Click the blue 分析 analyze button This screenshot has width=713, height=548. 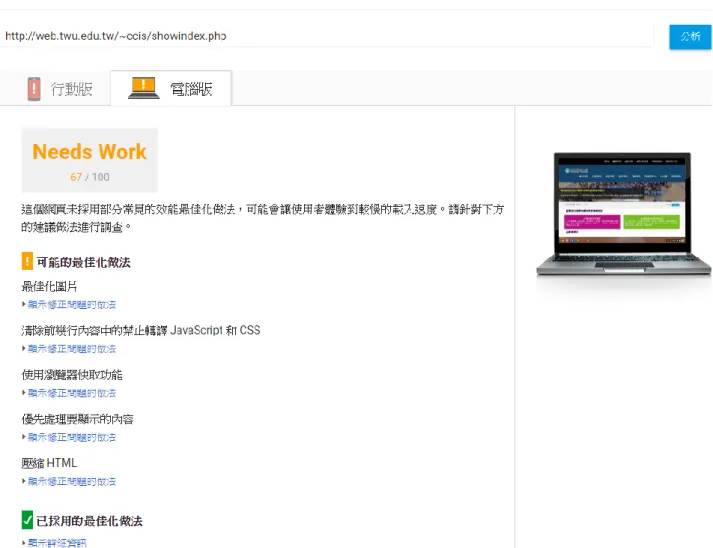(x=690, y=36)
